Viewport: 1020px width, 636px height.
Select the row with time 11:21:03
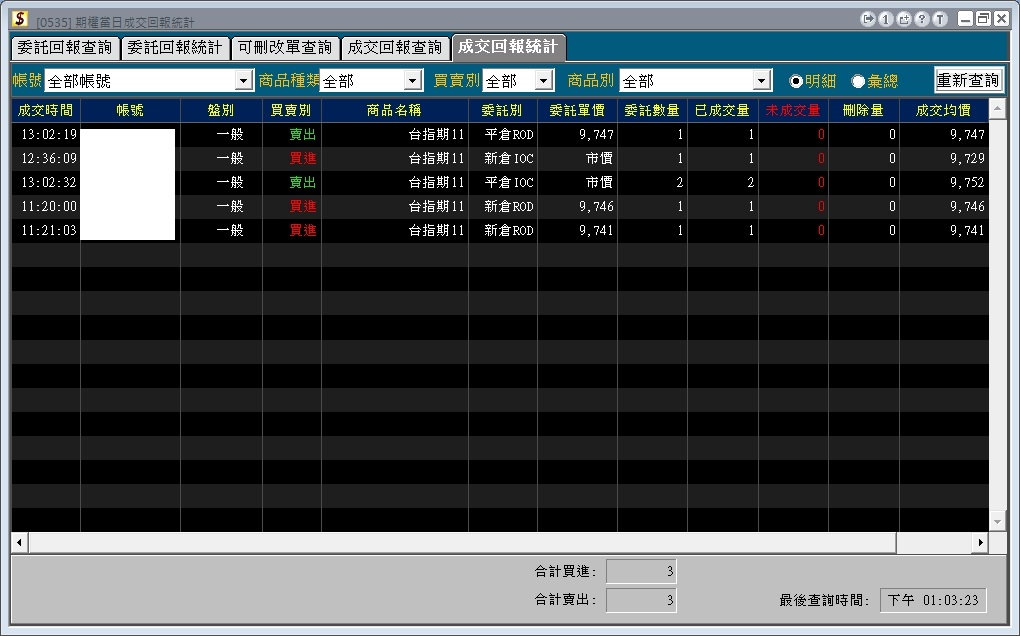500,231
